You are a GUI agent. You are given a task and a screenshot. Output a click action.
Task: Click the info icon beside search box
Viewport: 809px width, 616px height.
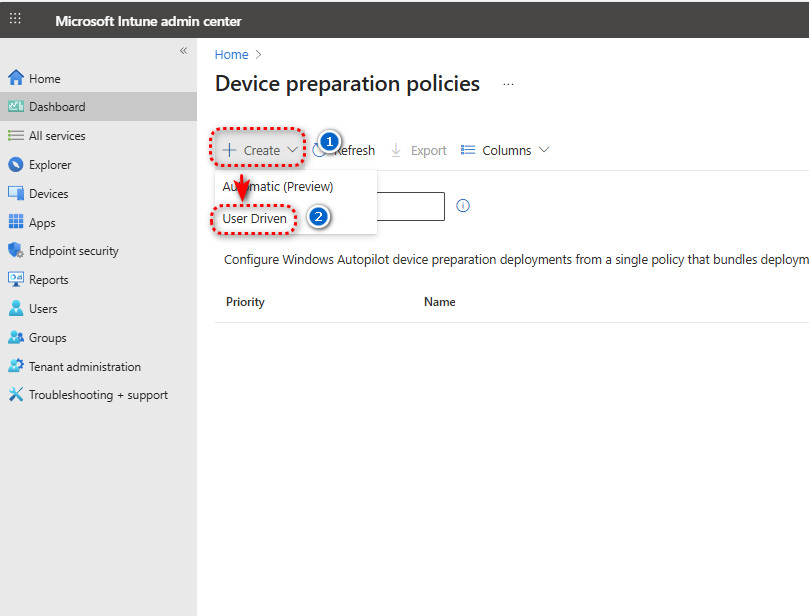pyautogui.click(x=463, y=206)
